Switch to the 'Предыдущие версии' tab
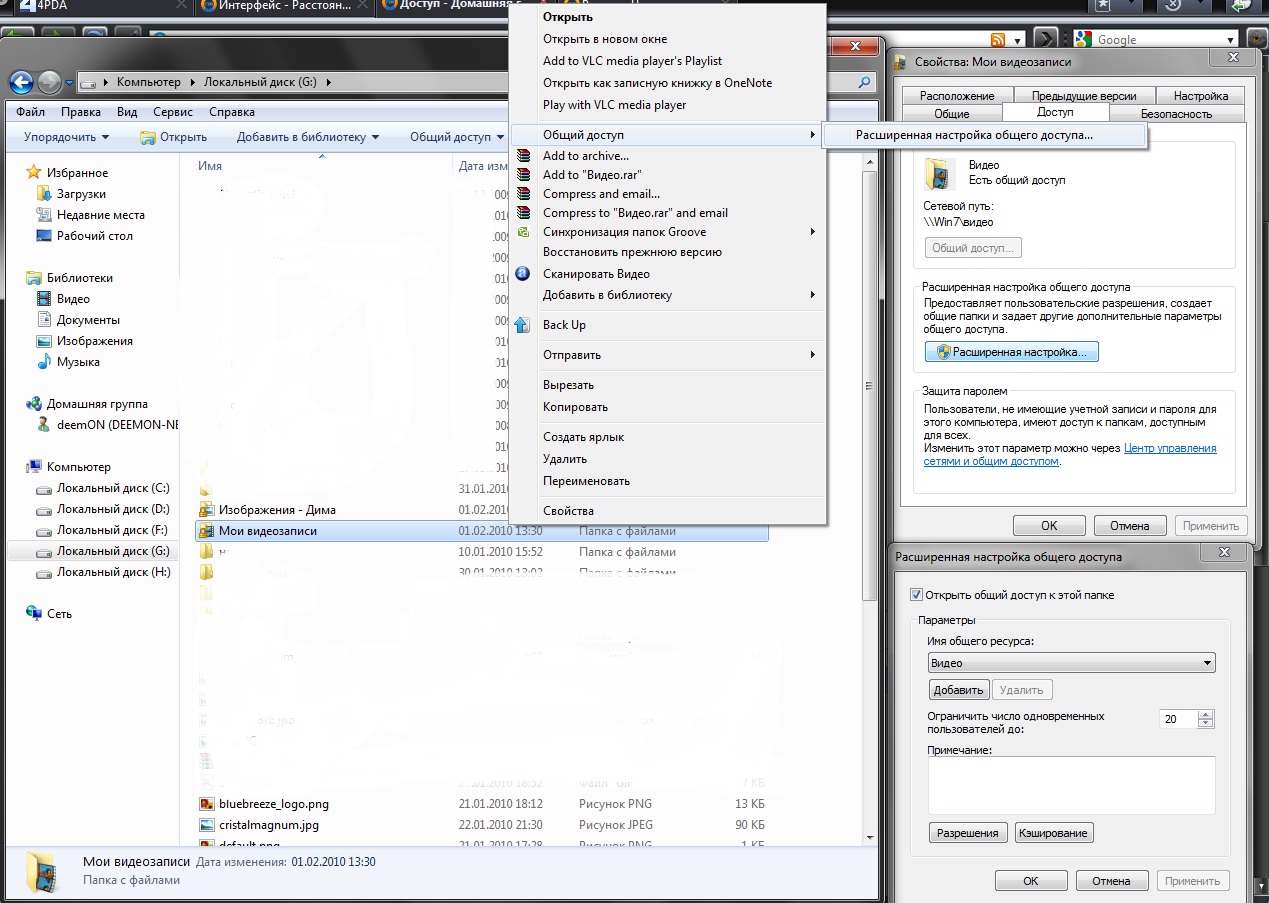The height and width of the screenshot is (903, 1269). point(1084,96)
